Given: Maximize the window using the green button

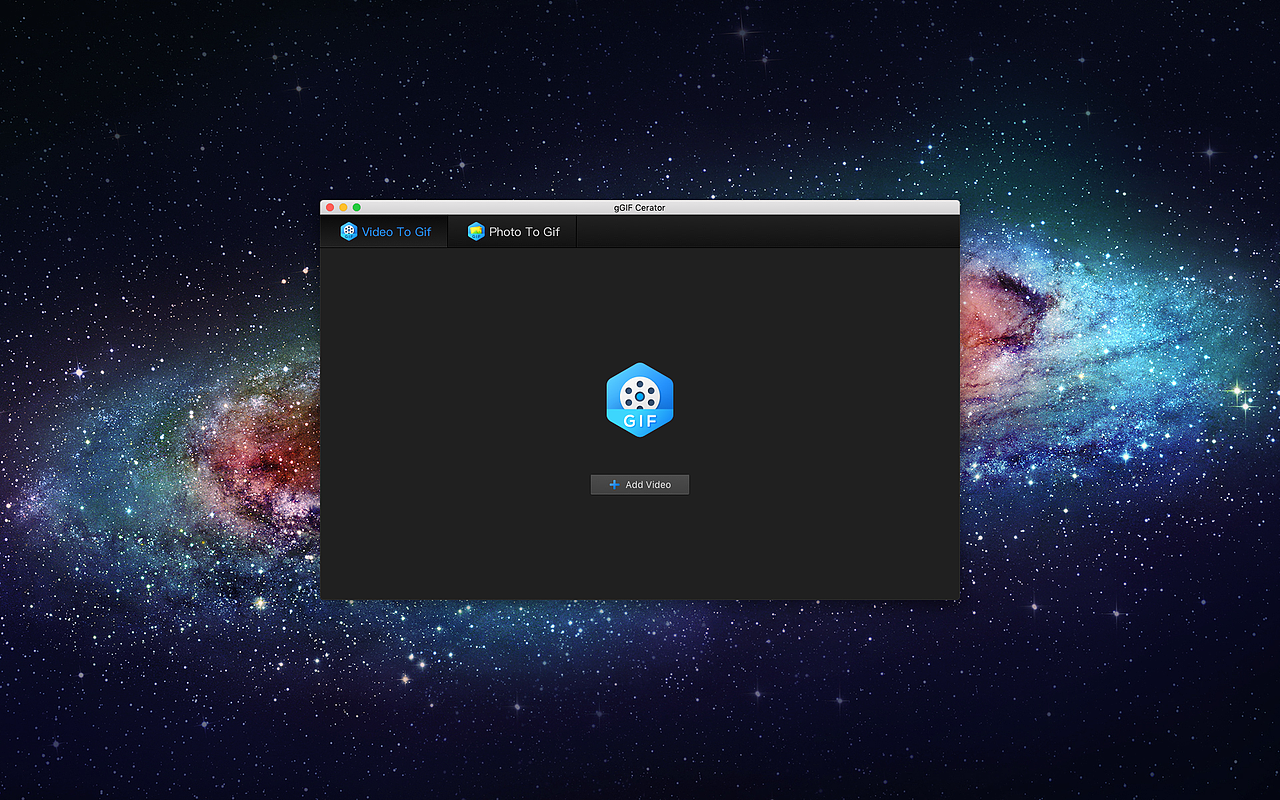Looking at the screenshot, I should (356, 207).
